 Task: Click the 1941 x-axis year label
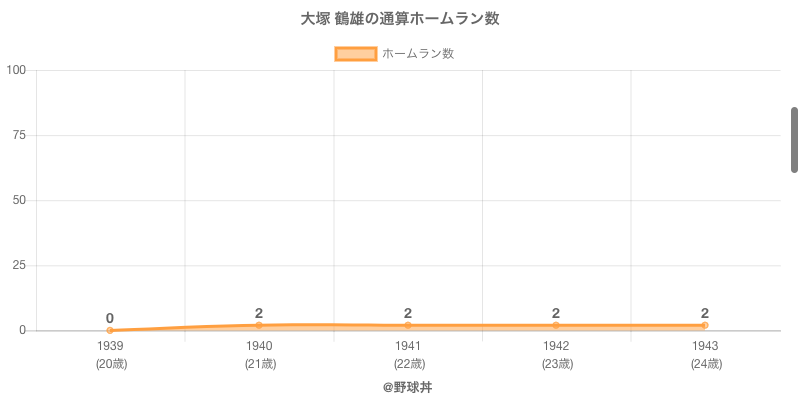click(x=408, y=346)
